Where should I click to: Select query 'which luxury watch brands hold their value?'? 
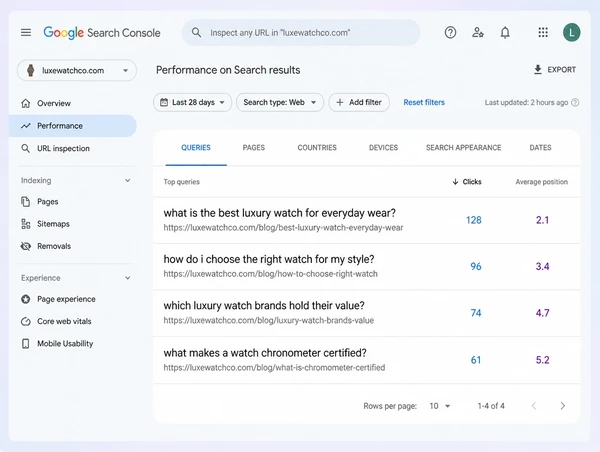264,305
